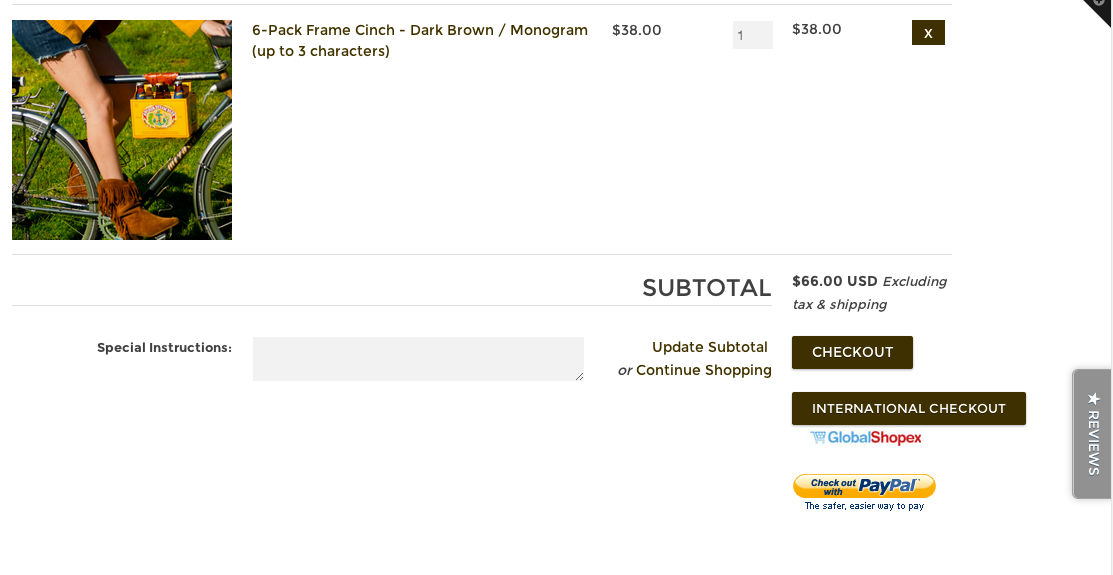Click the Special Instructions label
Image resolution: width=1113 pixels, height=575 pixels.
click(x=164, y=348)
